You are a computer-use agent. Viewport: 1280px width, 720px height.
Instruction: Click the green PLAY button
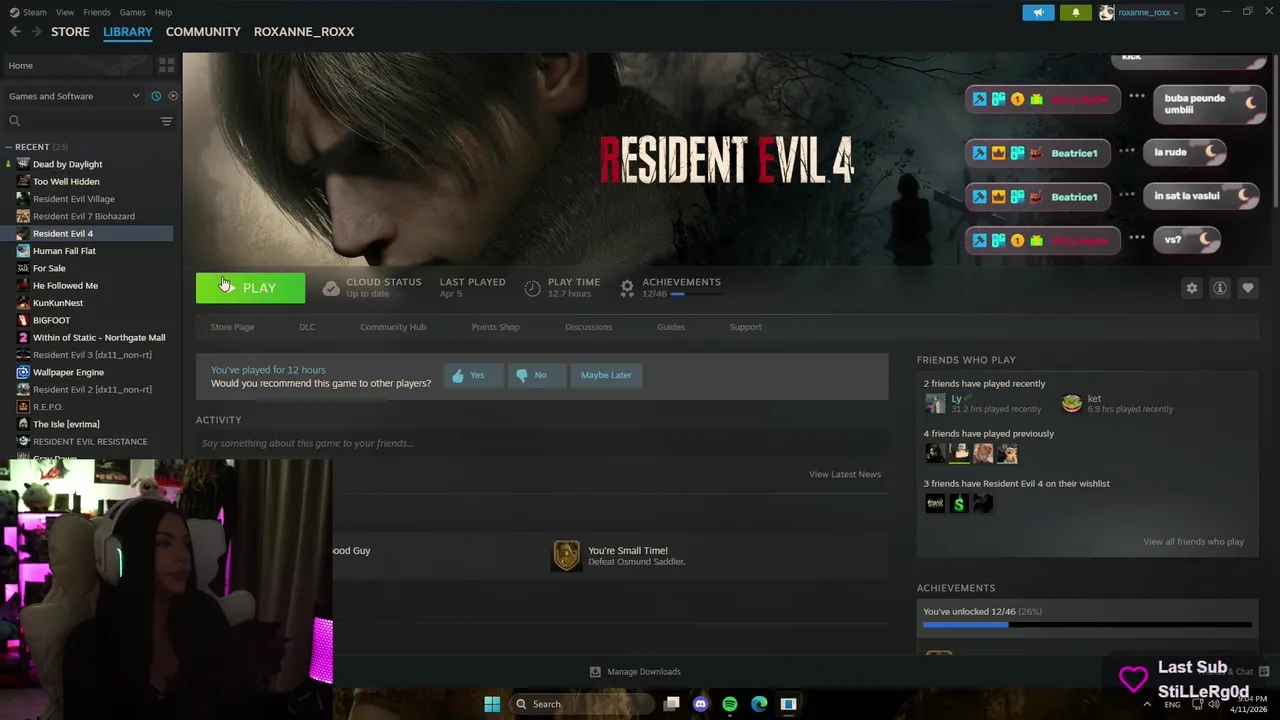point(250,288)
